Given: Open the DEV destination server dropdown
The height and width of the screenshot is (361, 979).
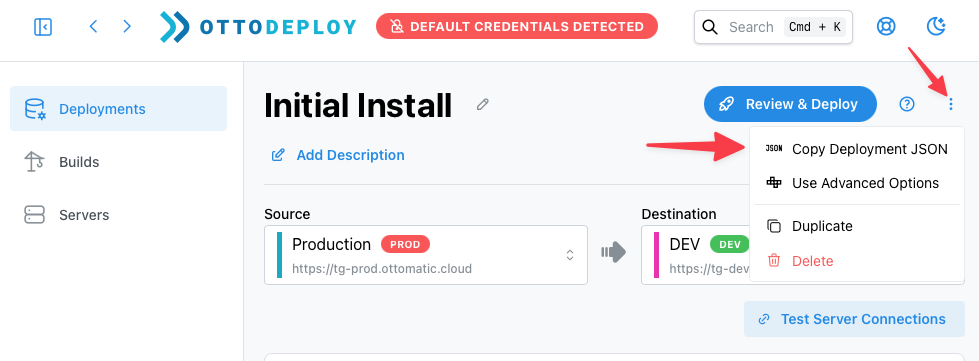Looking at the screenshot, I should coord(696,255).
